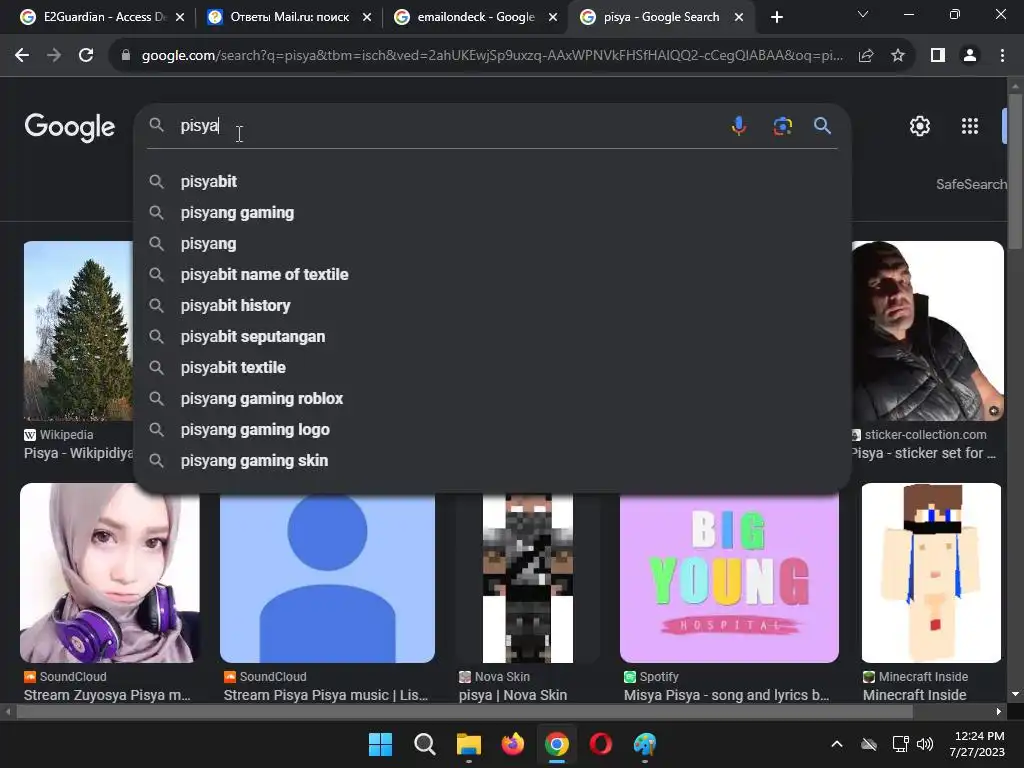Image resolution: width=1024 pixels, height=768 pixels.
Task: Open Minecraft Inside skin image
Action: (931, 573)
